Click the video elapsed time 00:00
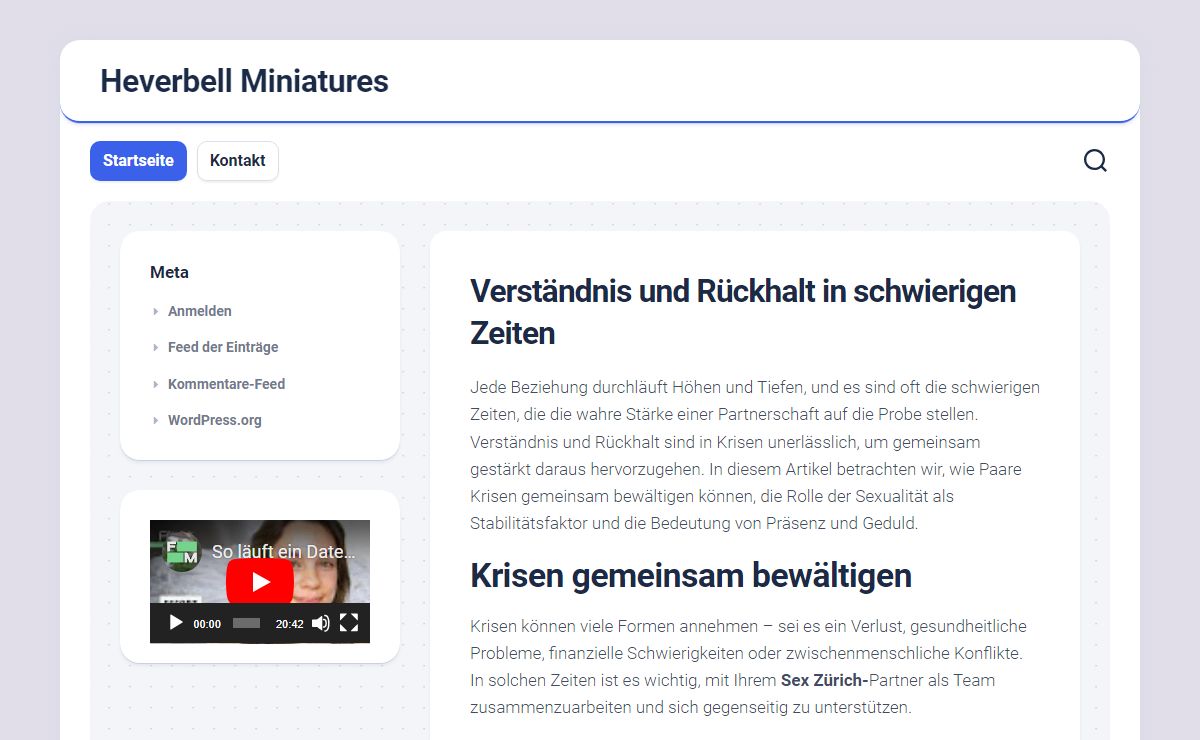This screenshot has height=740, width=1200. coord(207,624)
